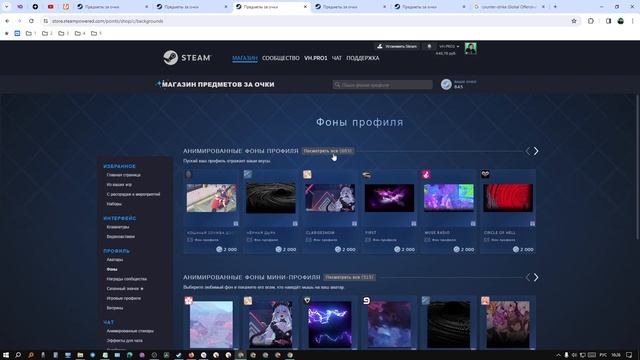Click animated-type icon on CIRCLE OF HELL card
This screenshot has height=360, width=640.
(x=532, y=224)
